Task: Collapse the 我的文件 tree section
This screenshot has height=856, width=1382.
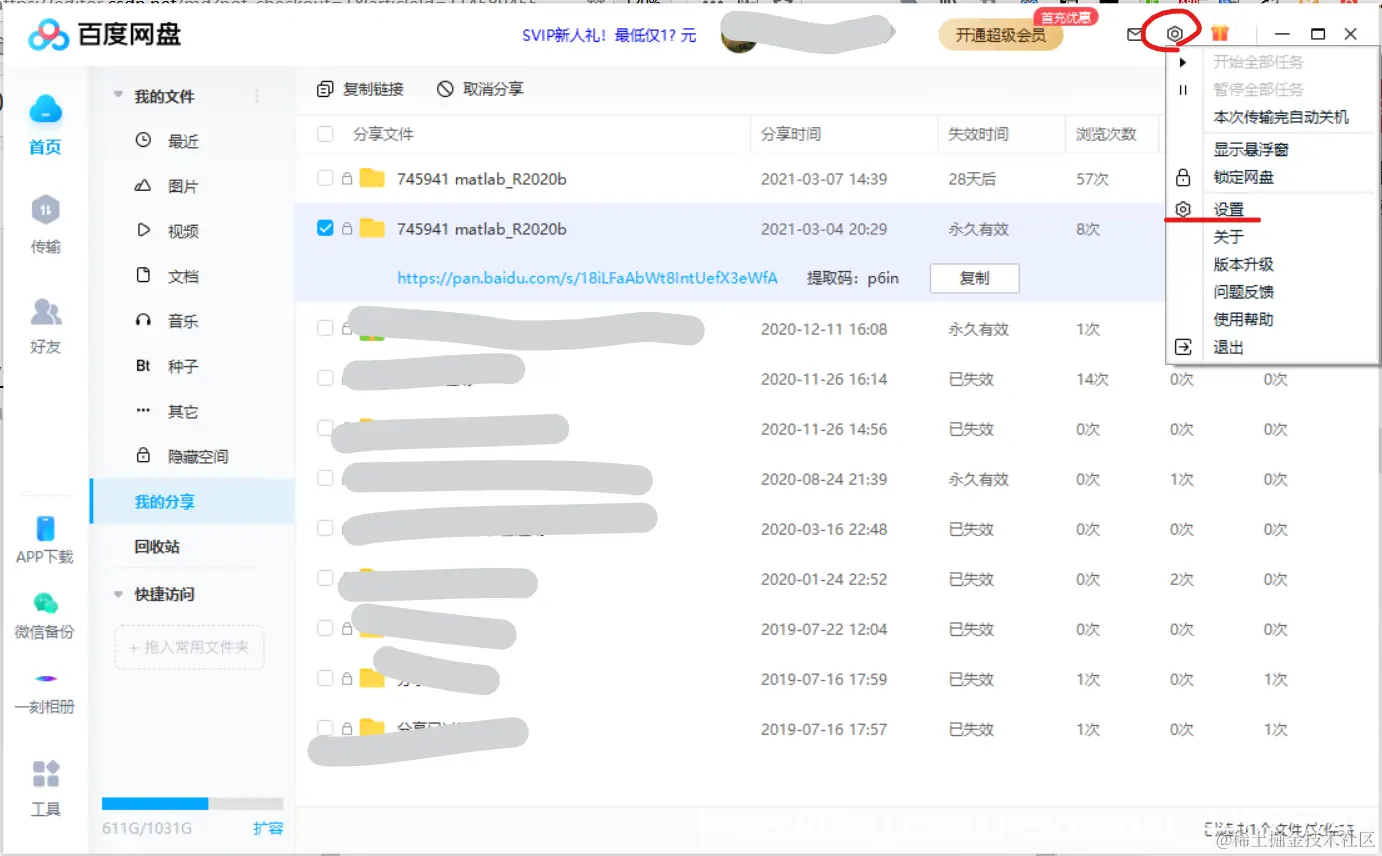Action: point(117,95)
